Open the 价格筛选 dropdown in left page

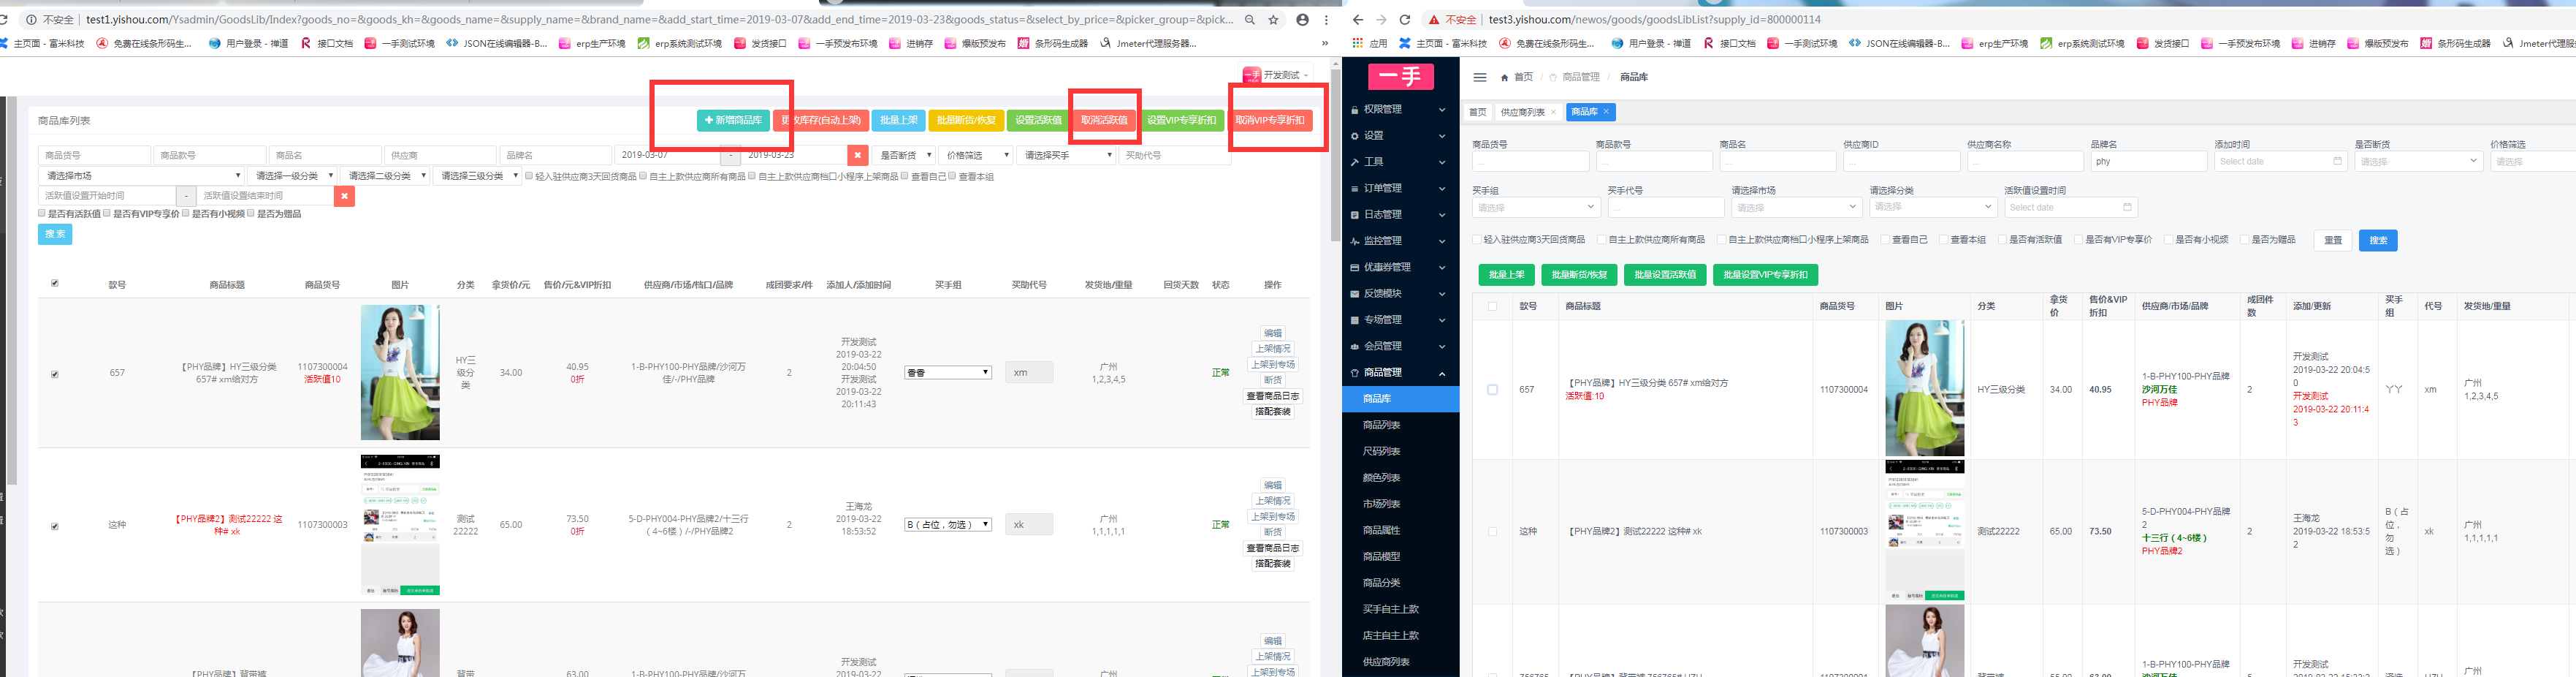976,155
